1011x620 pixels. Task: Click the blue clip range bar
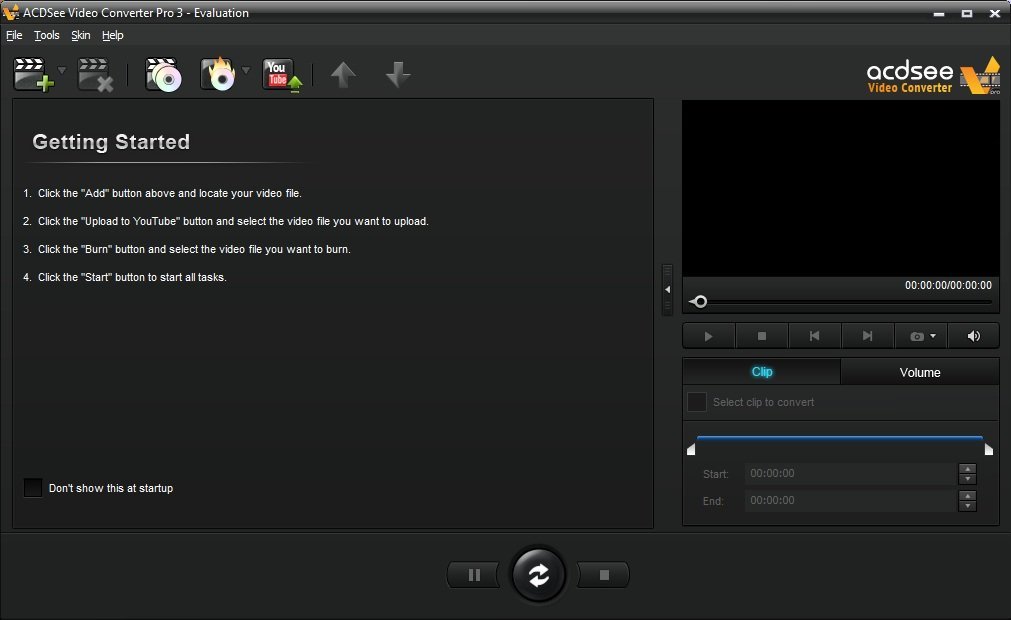pyautogui.click(x=839, y=438)
